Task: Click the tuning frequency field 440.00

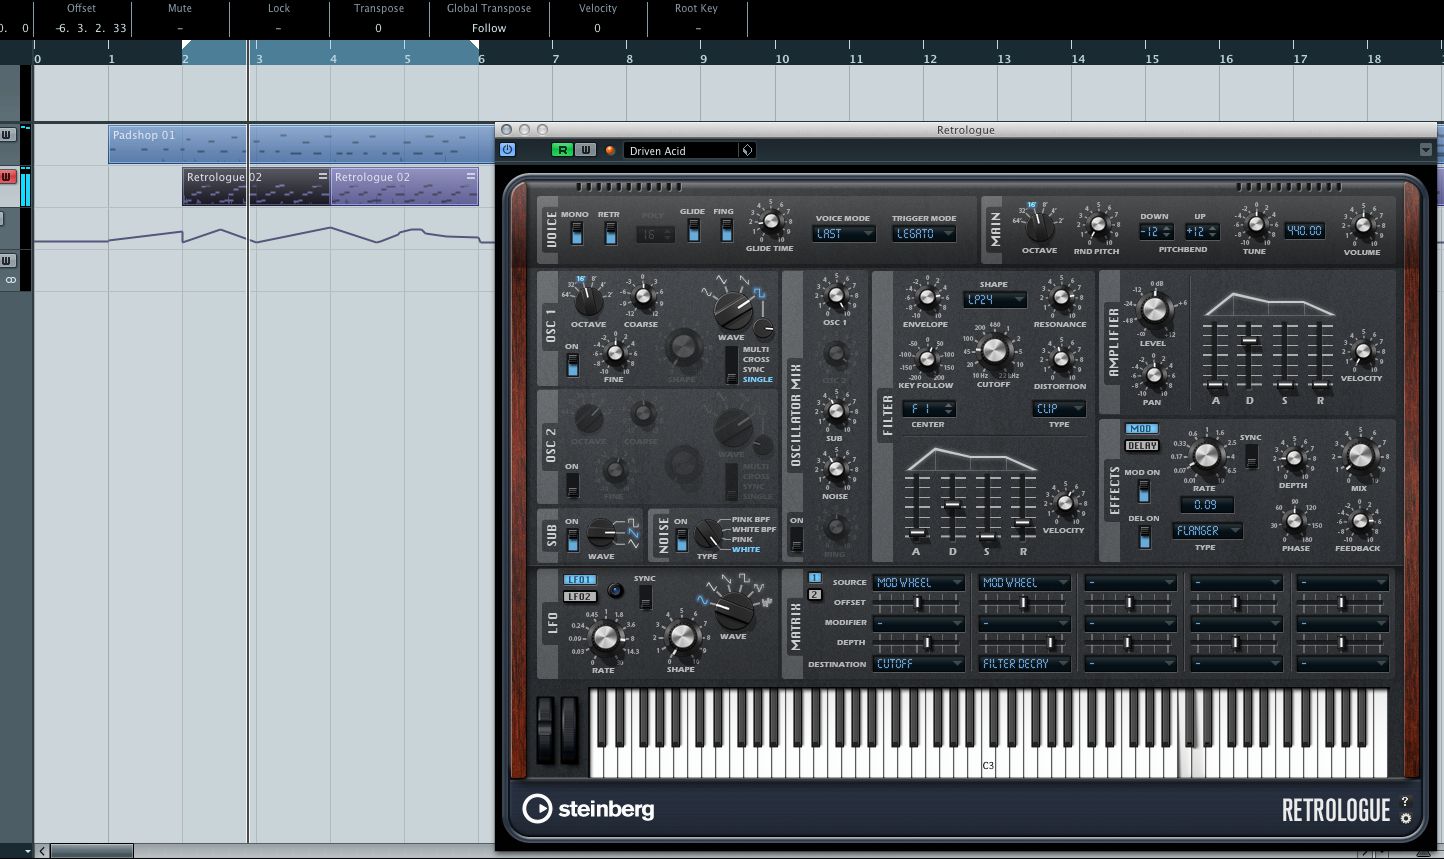Action: [x=1305, y=231]
